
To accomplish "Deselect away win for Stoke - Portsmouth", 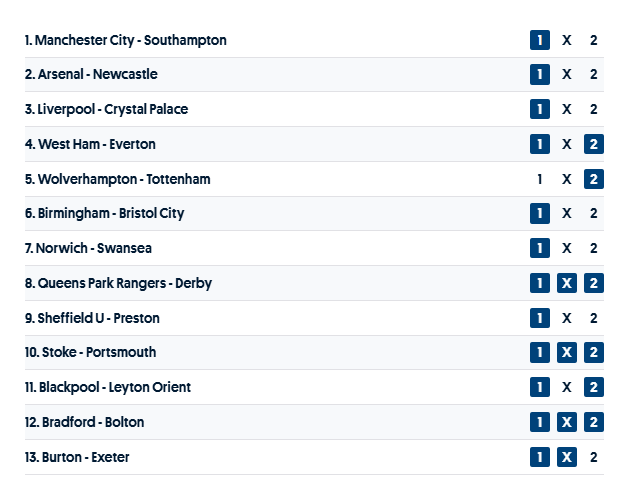I will 594,353.
